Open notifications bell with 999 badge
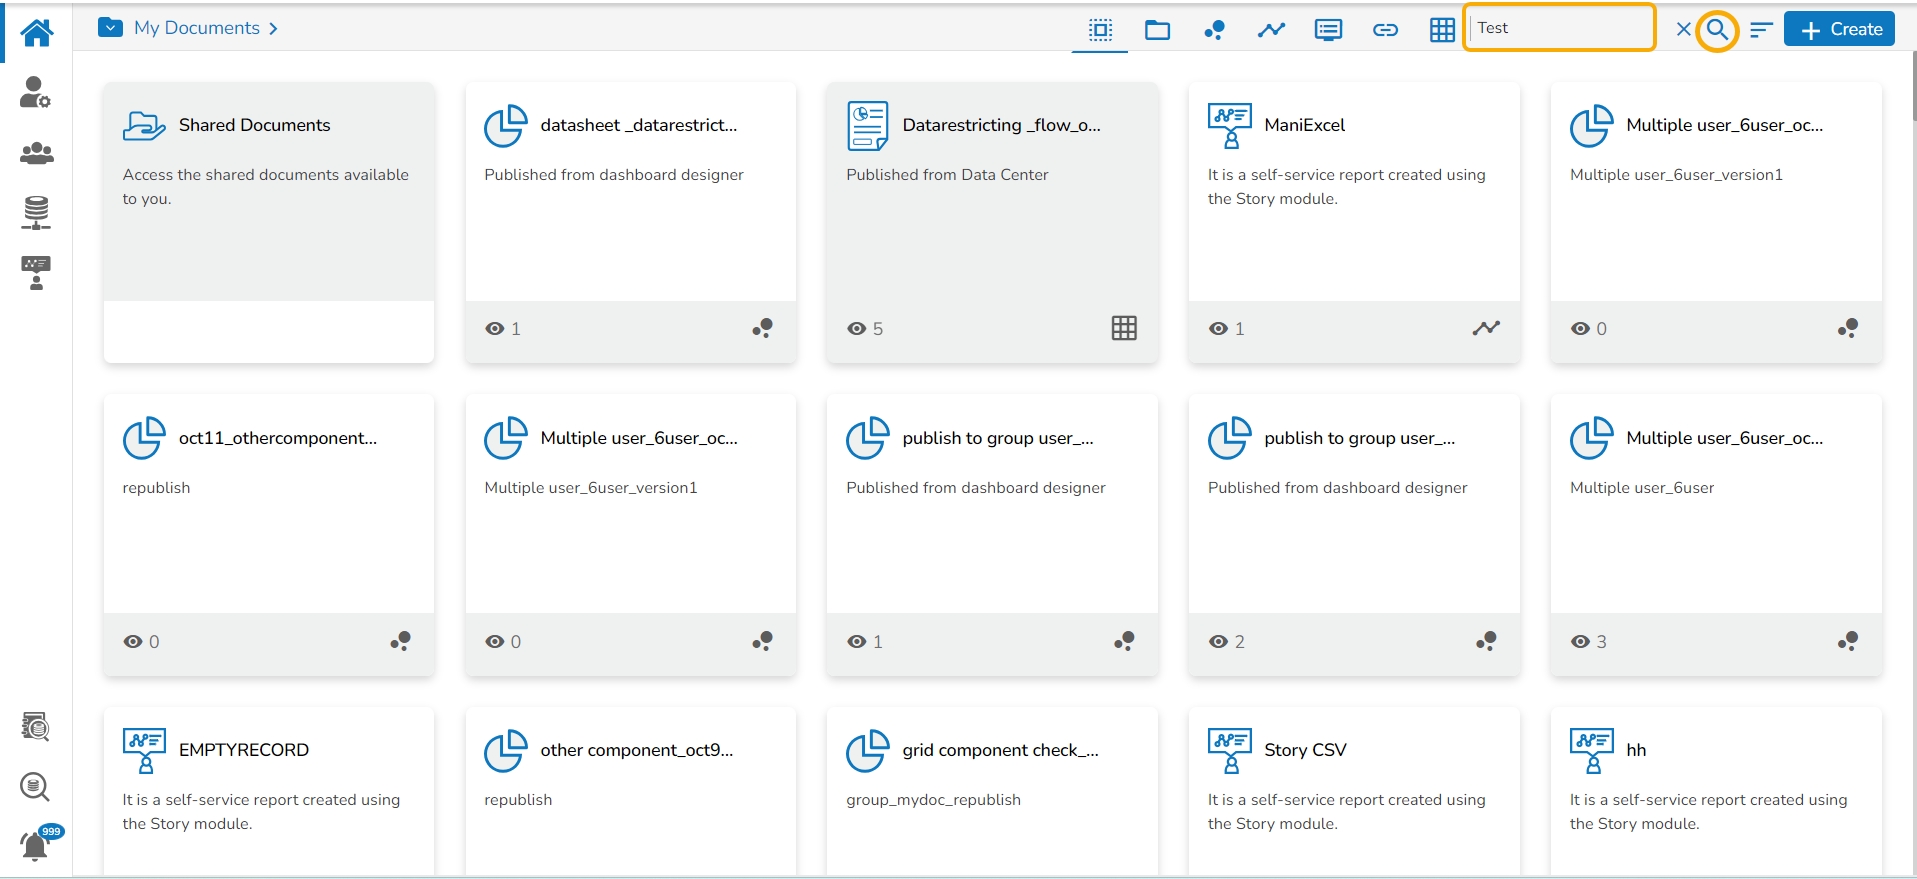 (36, 846)
